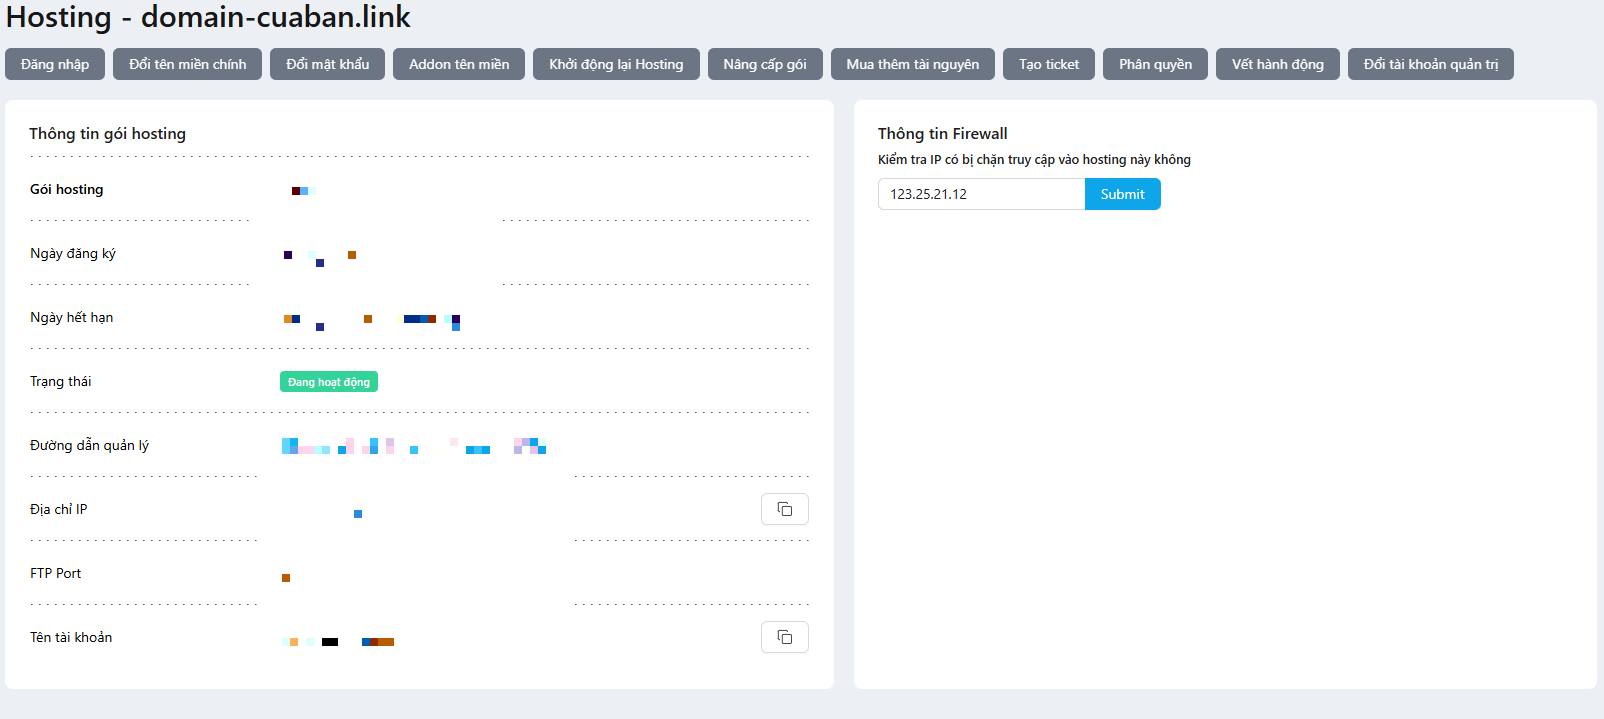The height and width of the screenshot is (719, 1604).
Task: Focus the firewall IP address field
Action: click(981, 194)
